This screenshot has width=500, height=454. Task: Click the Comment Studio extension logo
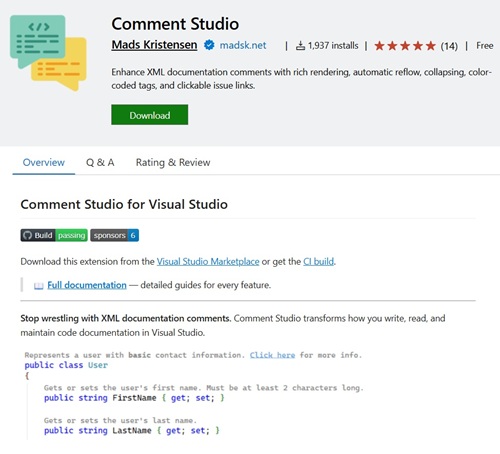[x=48, y=53]
